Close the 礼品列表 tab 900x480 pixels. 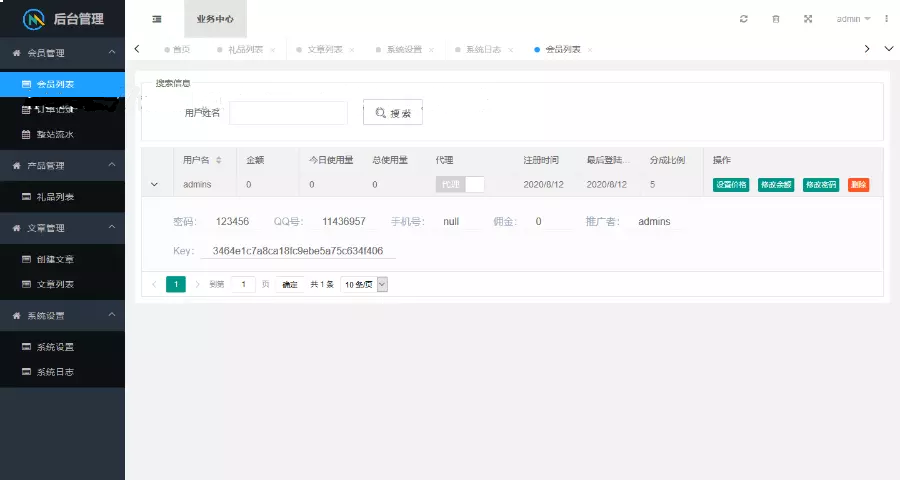click(273, 50)
